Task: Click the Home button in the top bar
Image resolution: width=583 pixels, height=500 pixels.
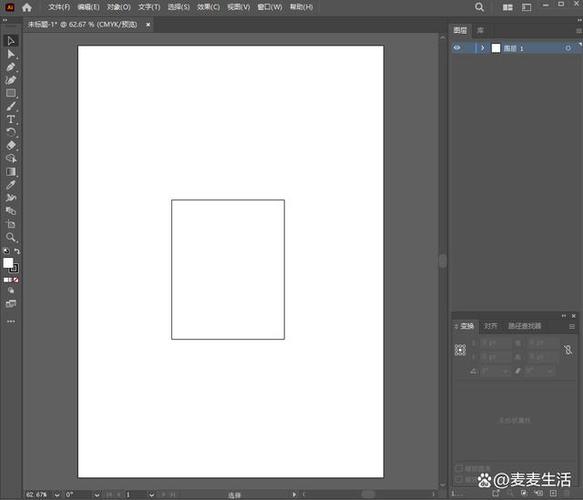Action: pyautogui.click(x=27, y=7)
